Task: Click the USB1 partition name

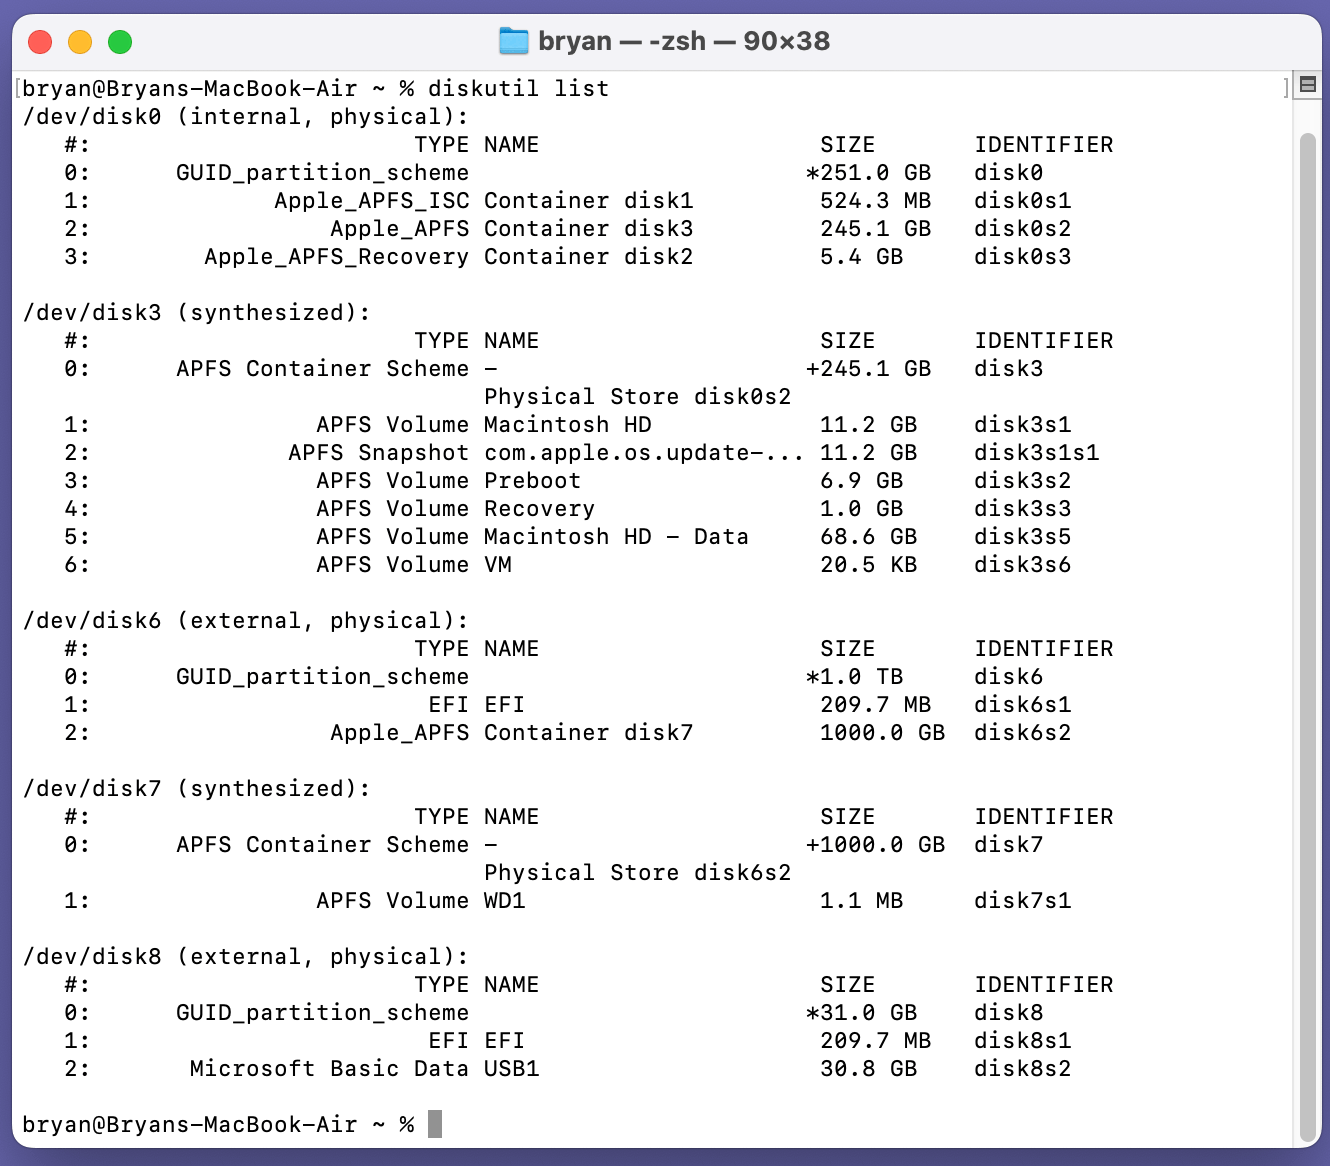Action: (x=512, y=1068)
